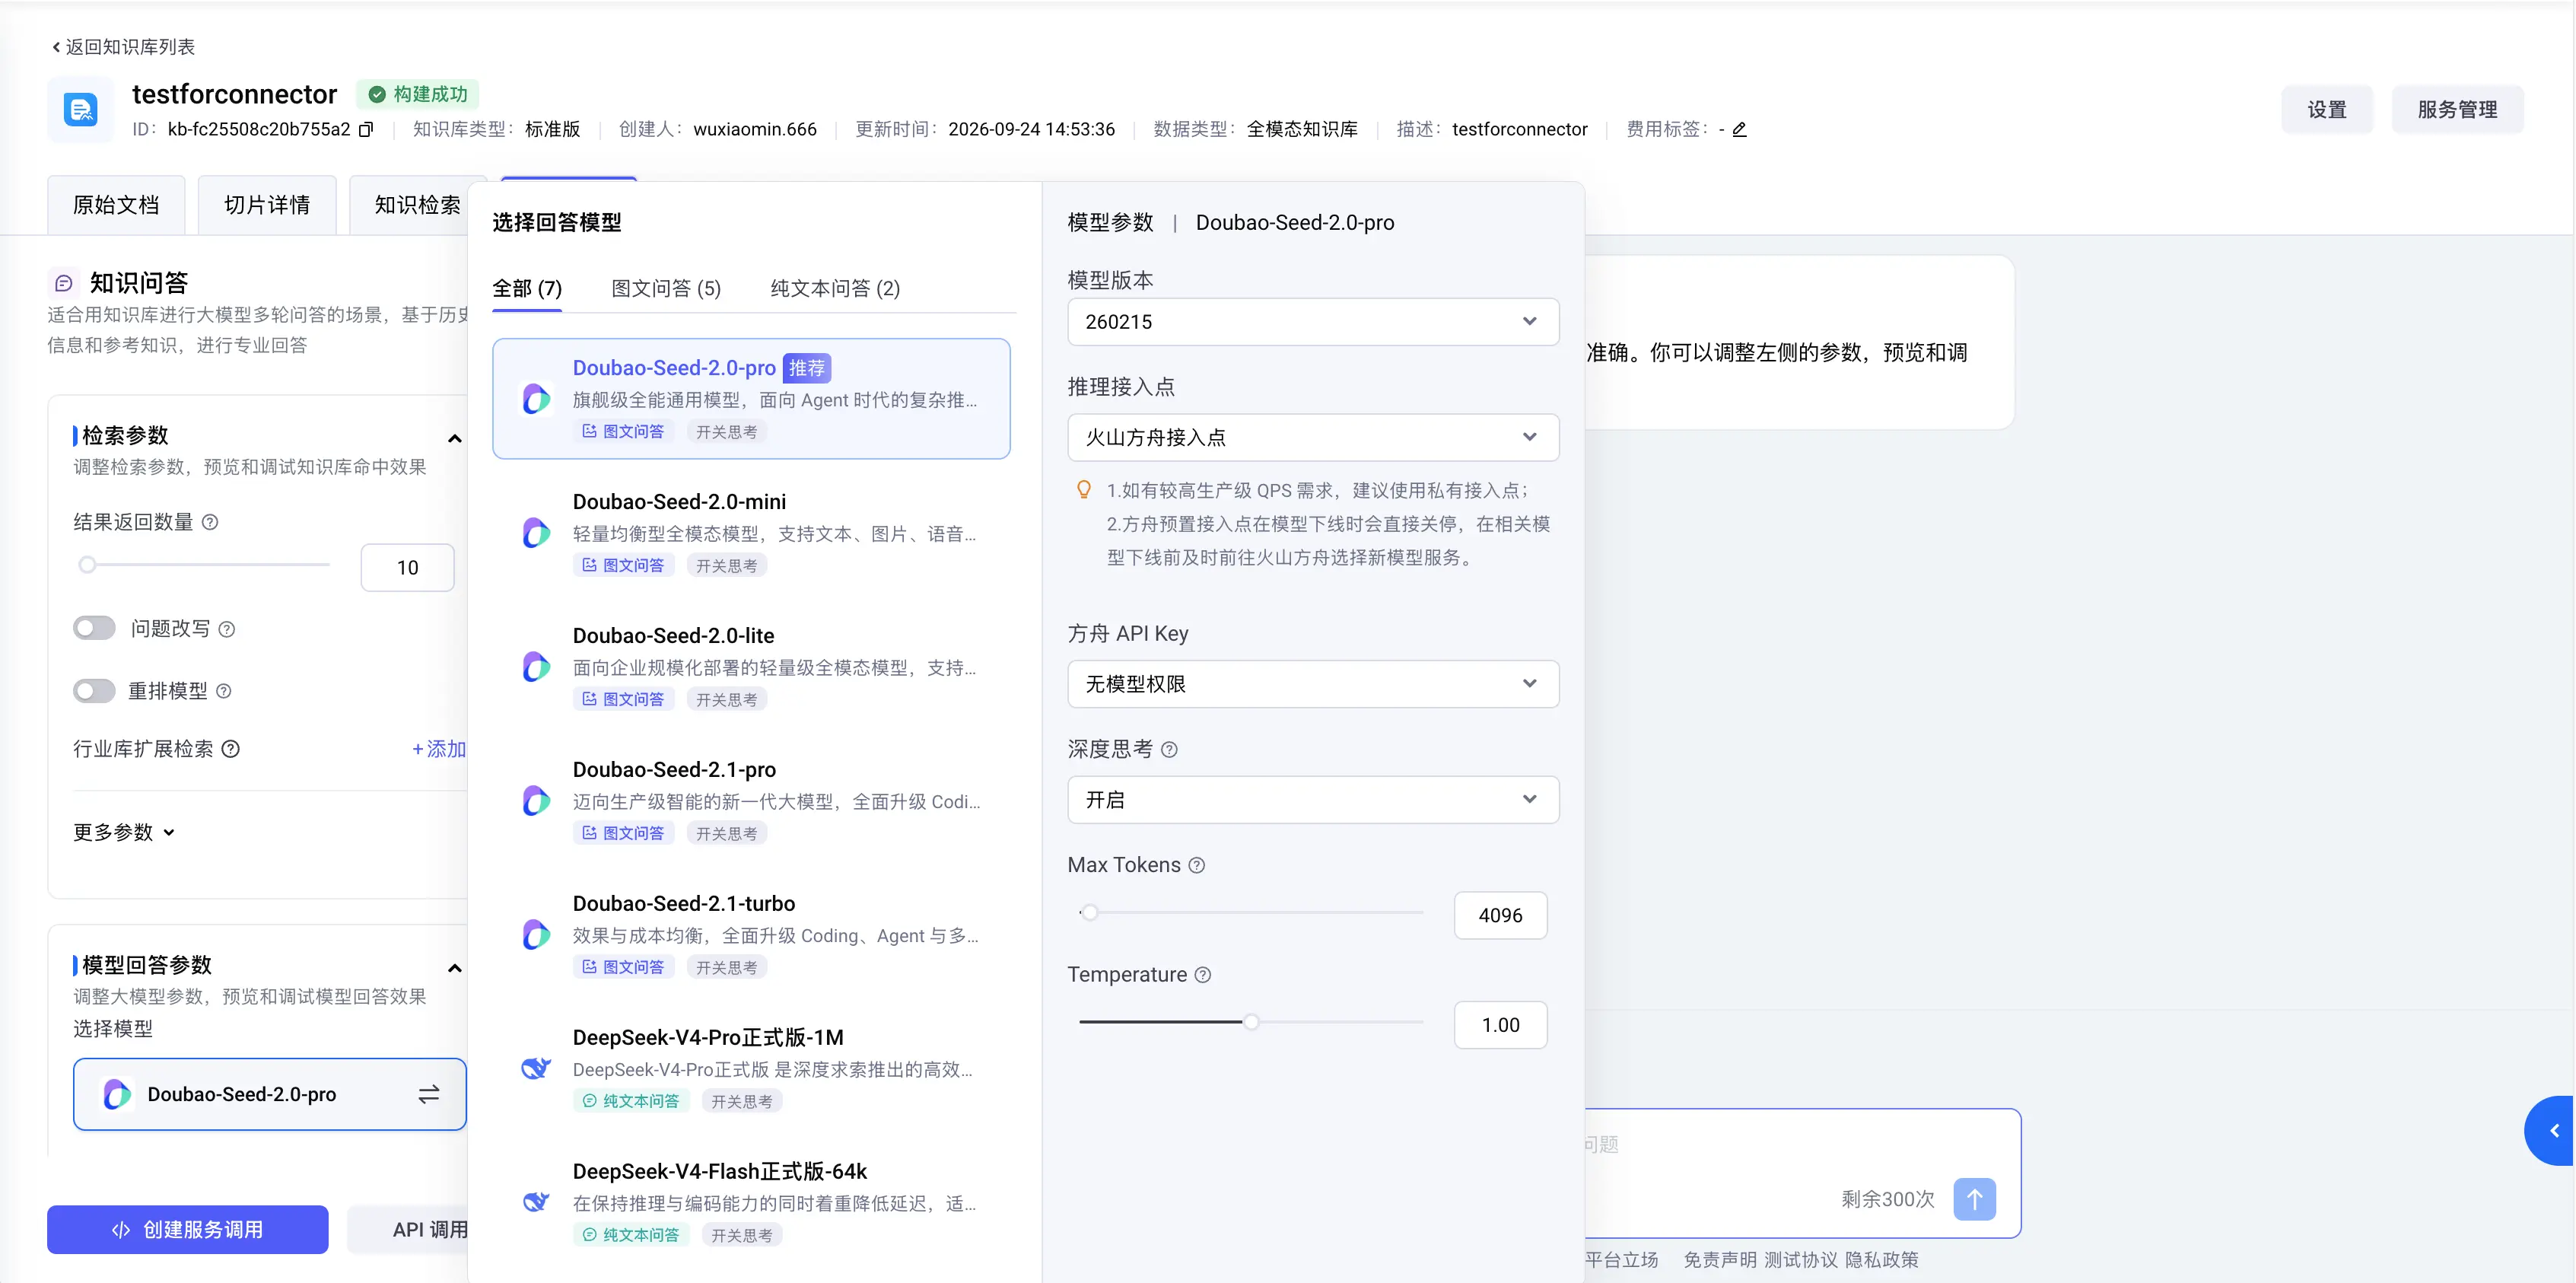Click the 深度思考 help icon
The image size is (2576, 1283).
point(1169,749)
